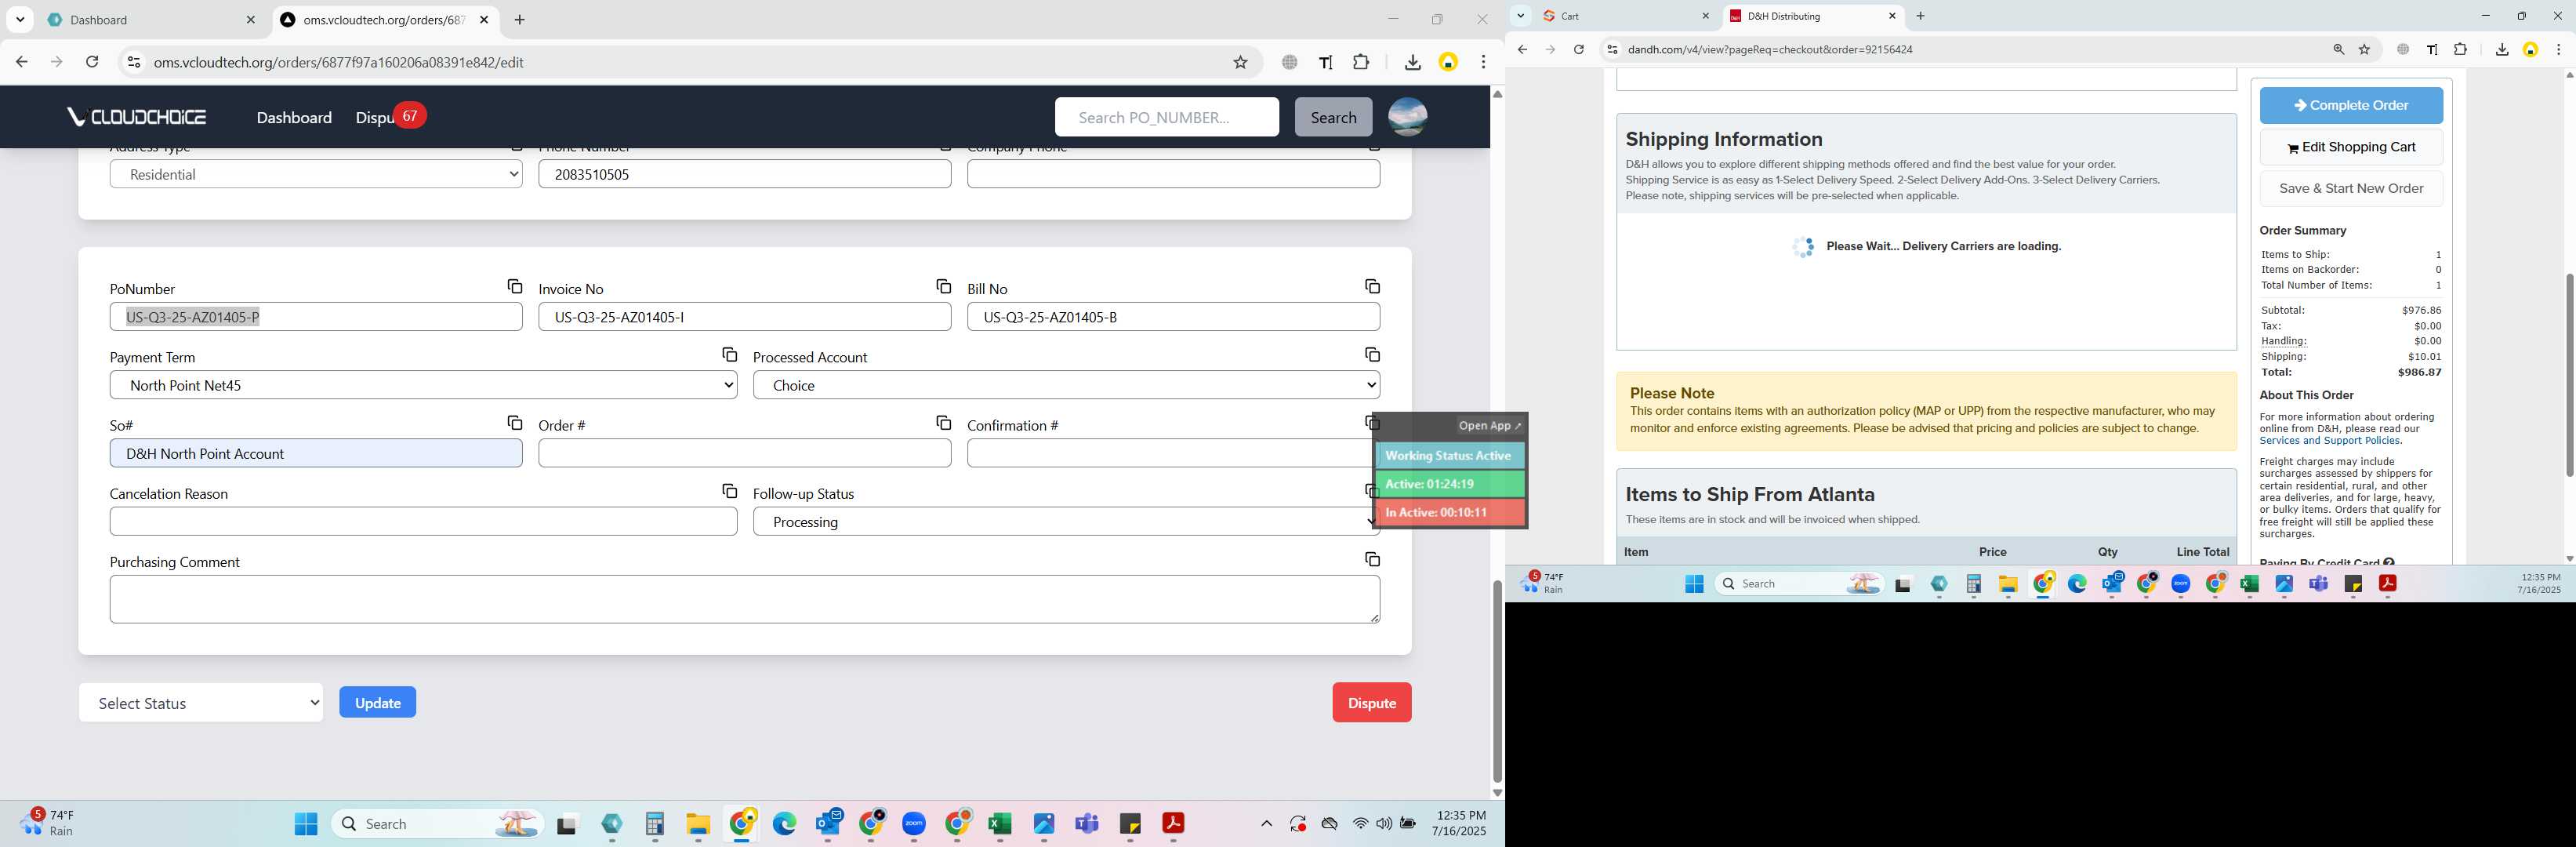This screenshot has height=847, width=2576.
Task: Focus the Search PO_NUMBER input
Action: click(x=1166, y=117)
